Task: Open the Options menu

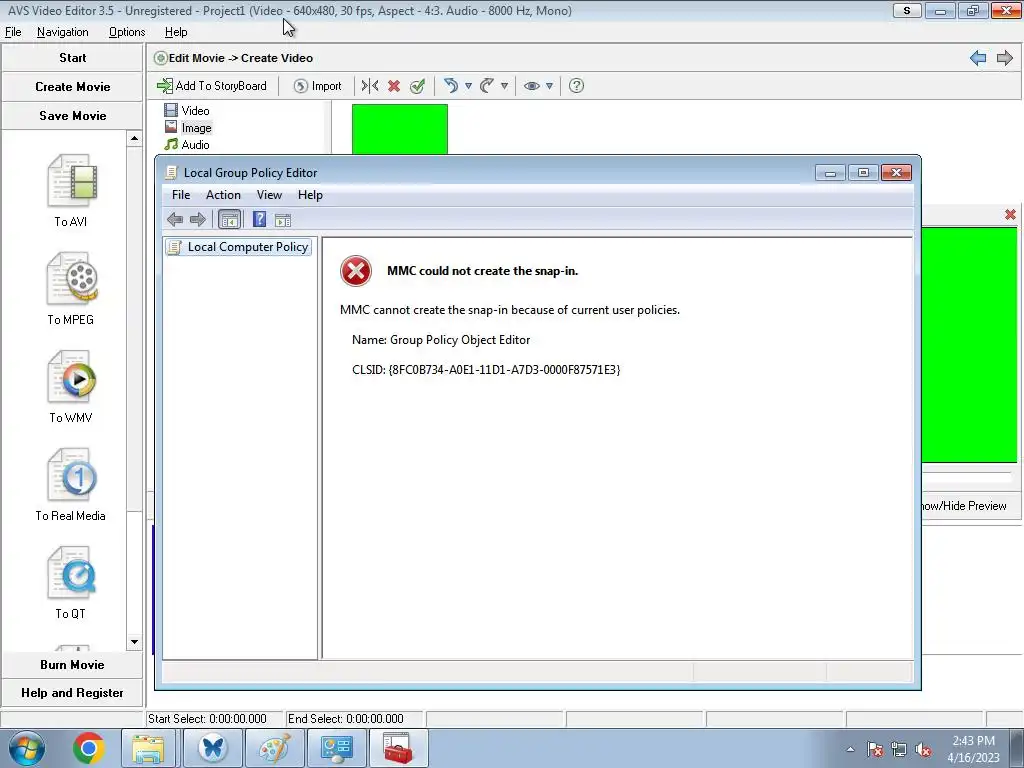Action: (127, 32)
